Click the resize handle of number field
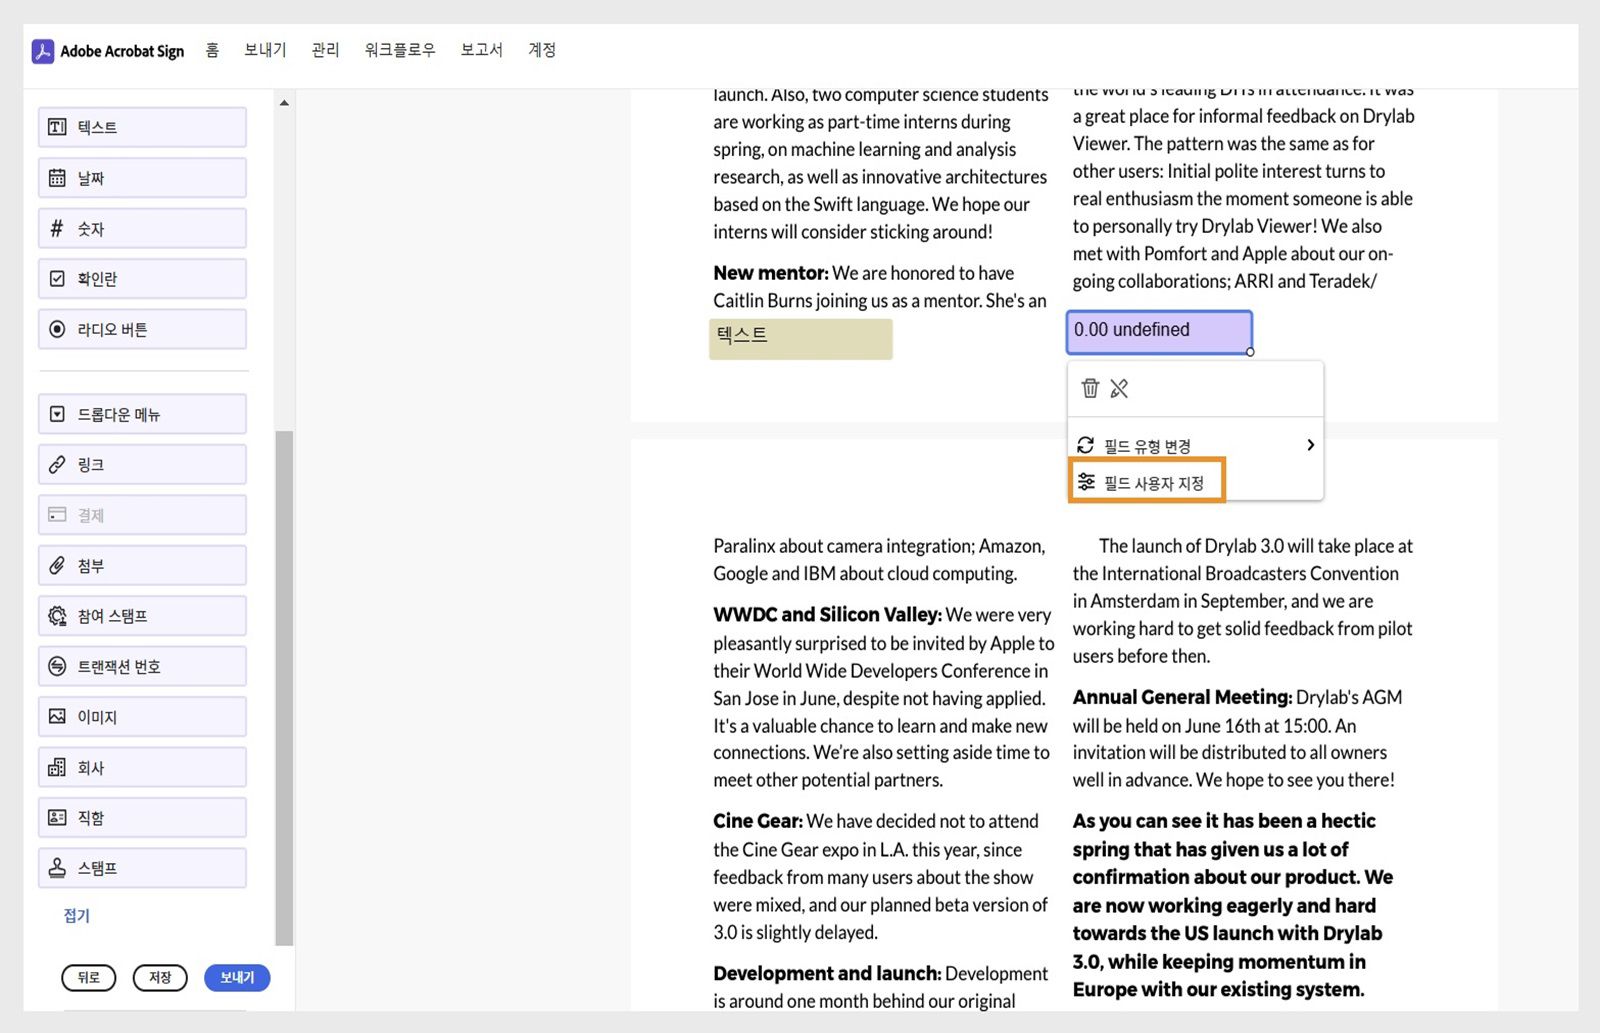The height and width of the screenshot is (1033, 1600). tap(1250, 352)
